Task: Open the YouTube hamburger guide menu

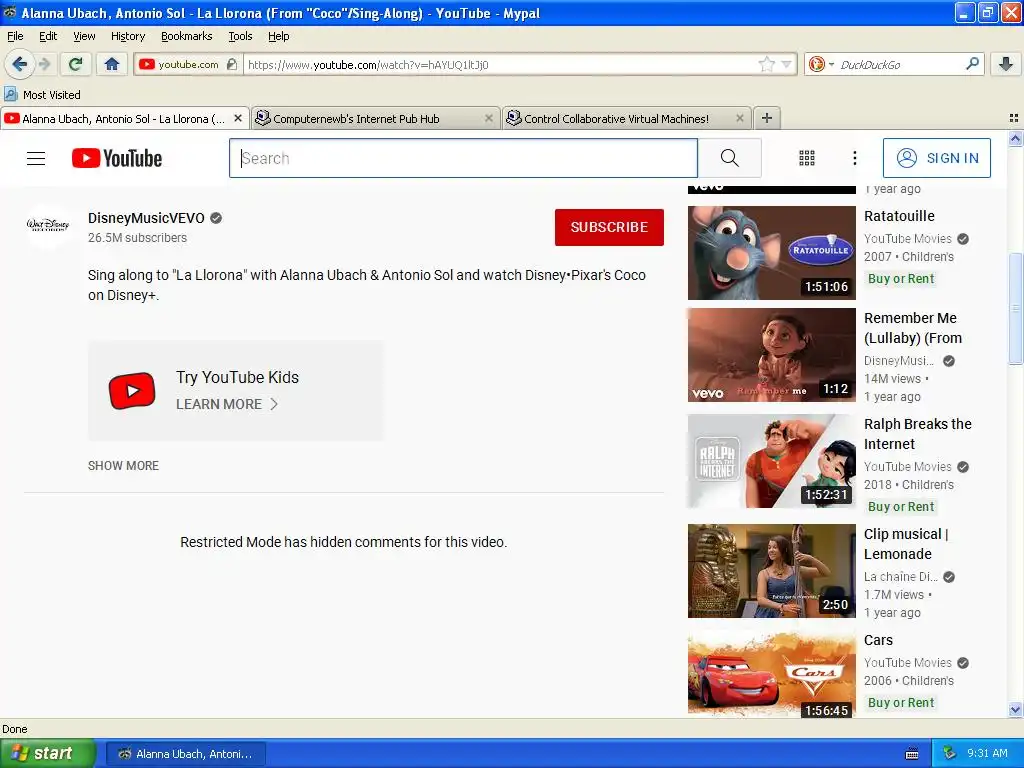Action: tap(36, 158)
